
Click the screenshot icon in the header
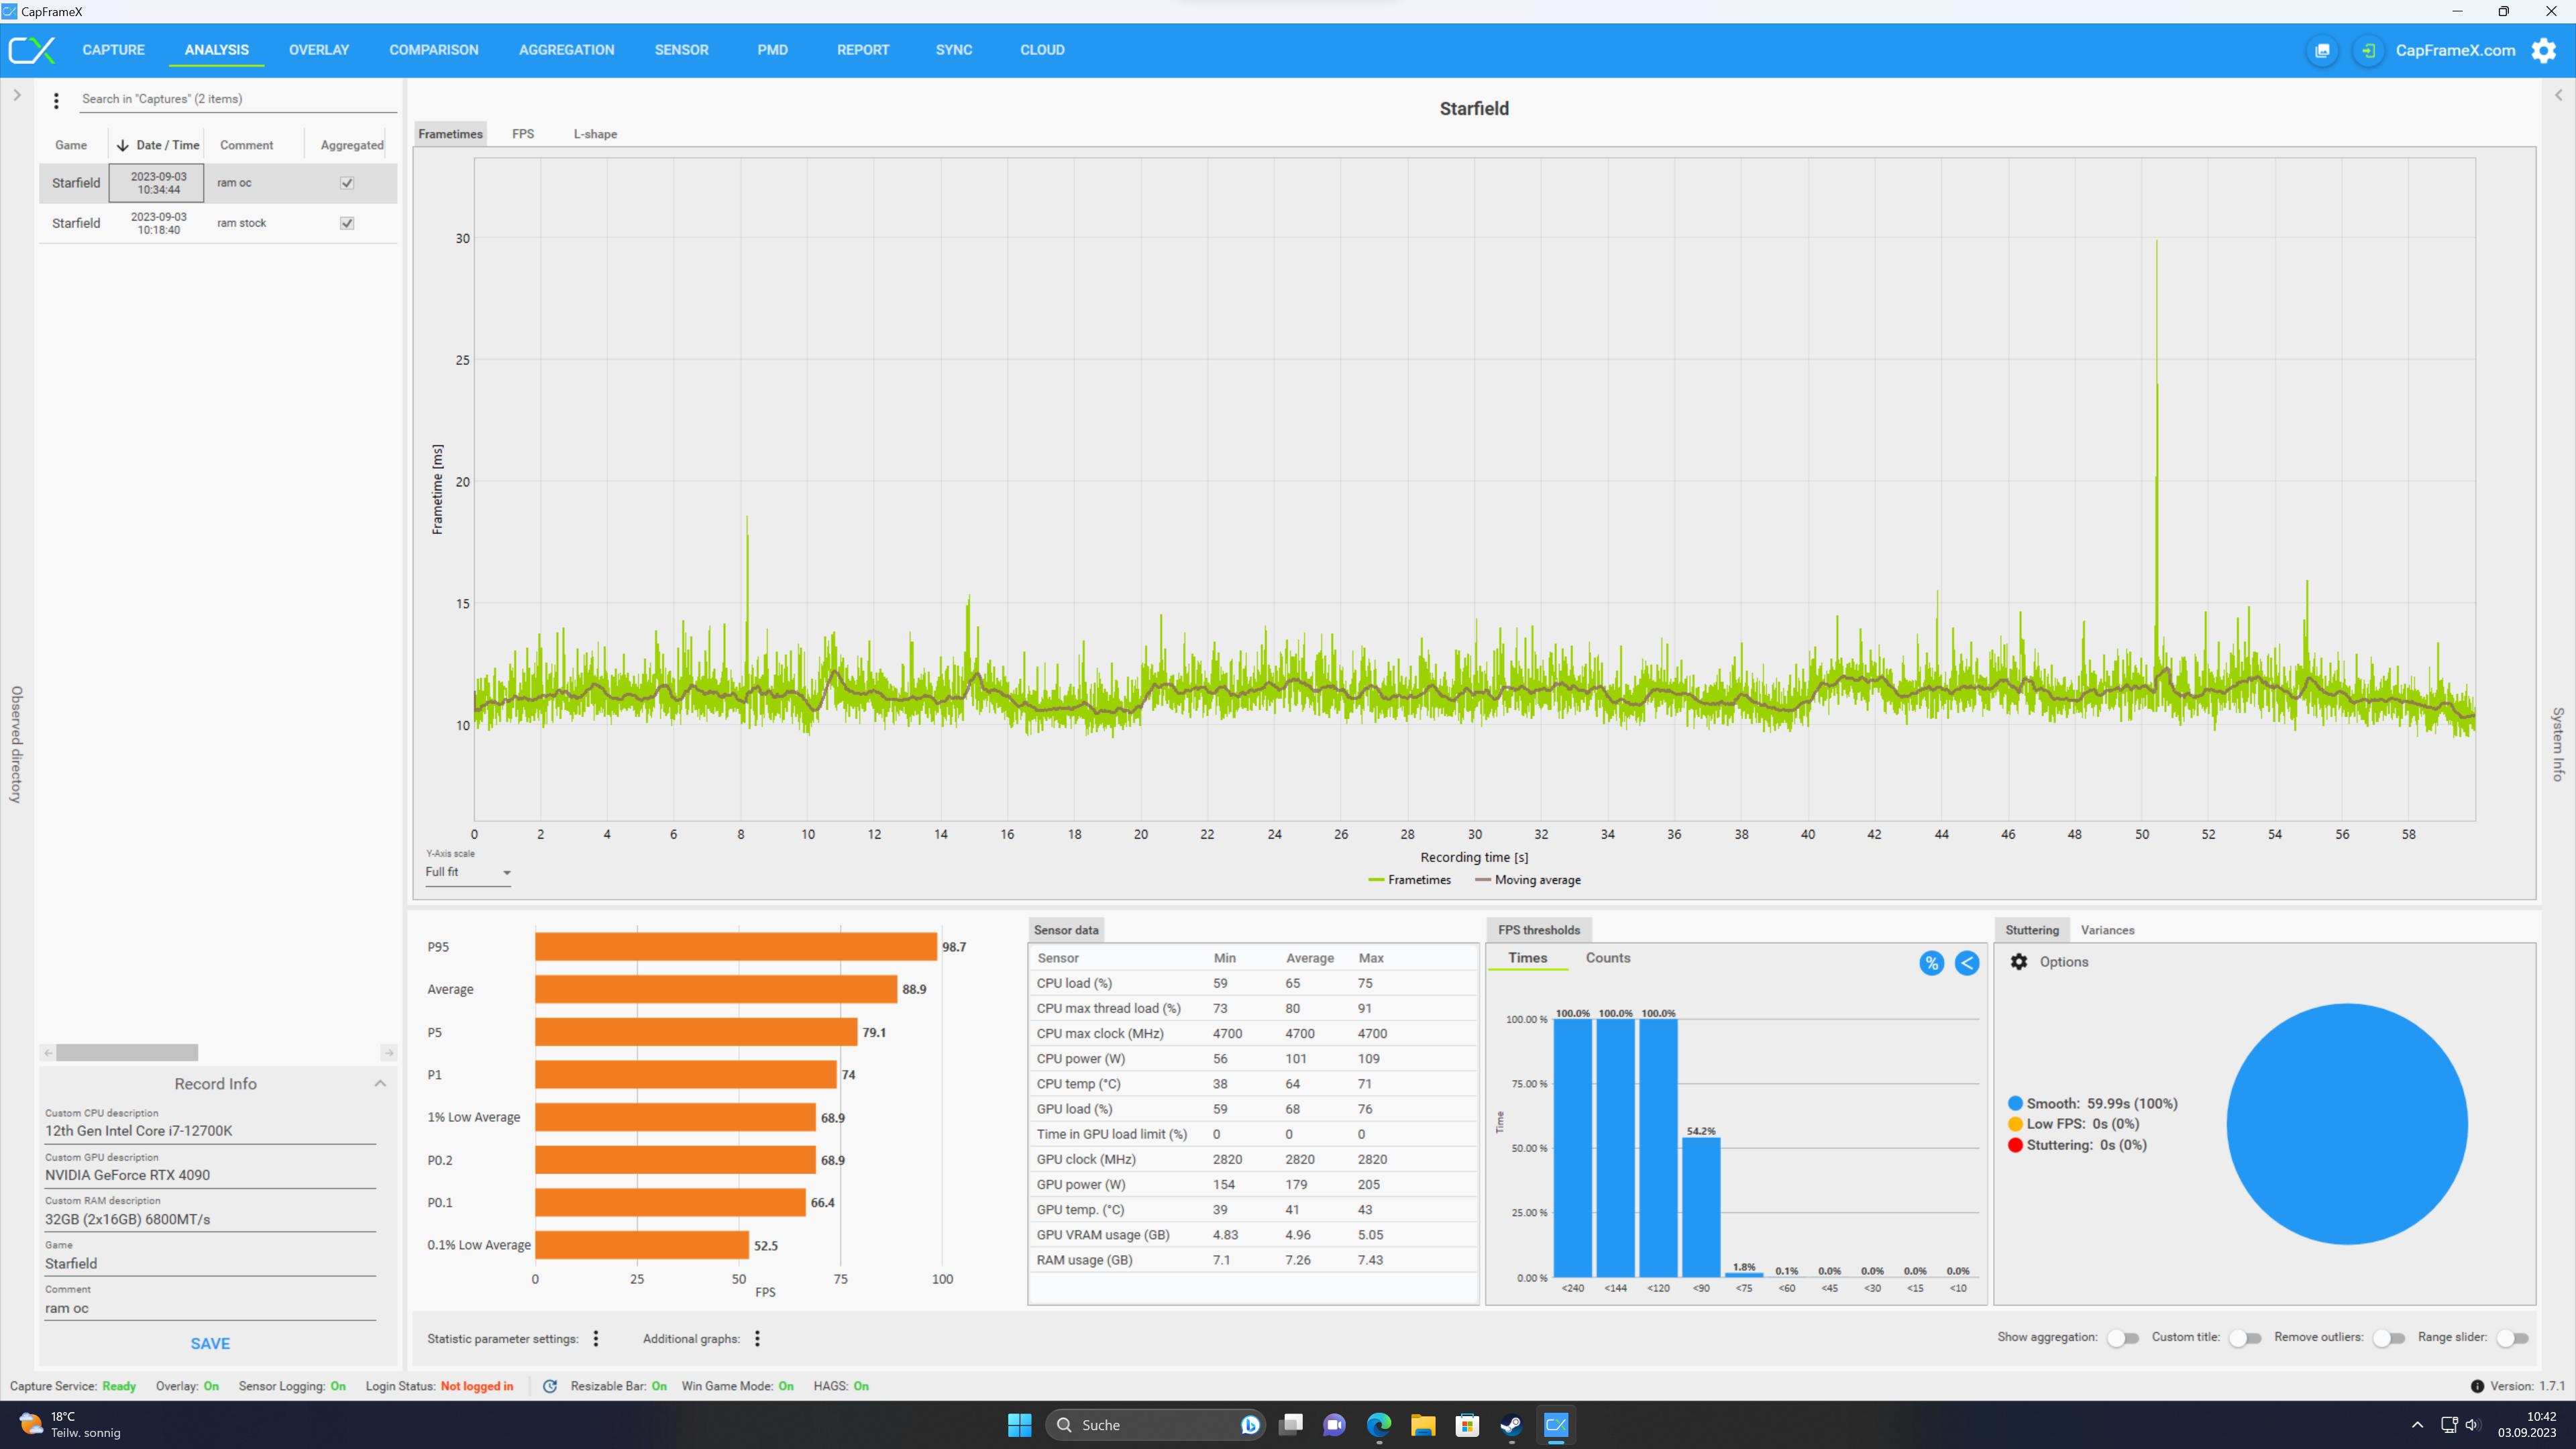click(x=2322, y=50)
